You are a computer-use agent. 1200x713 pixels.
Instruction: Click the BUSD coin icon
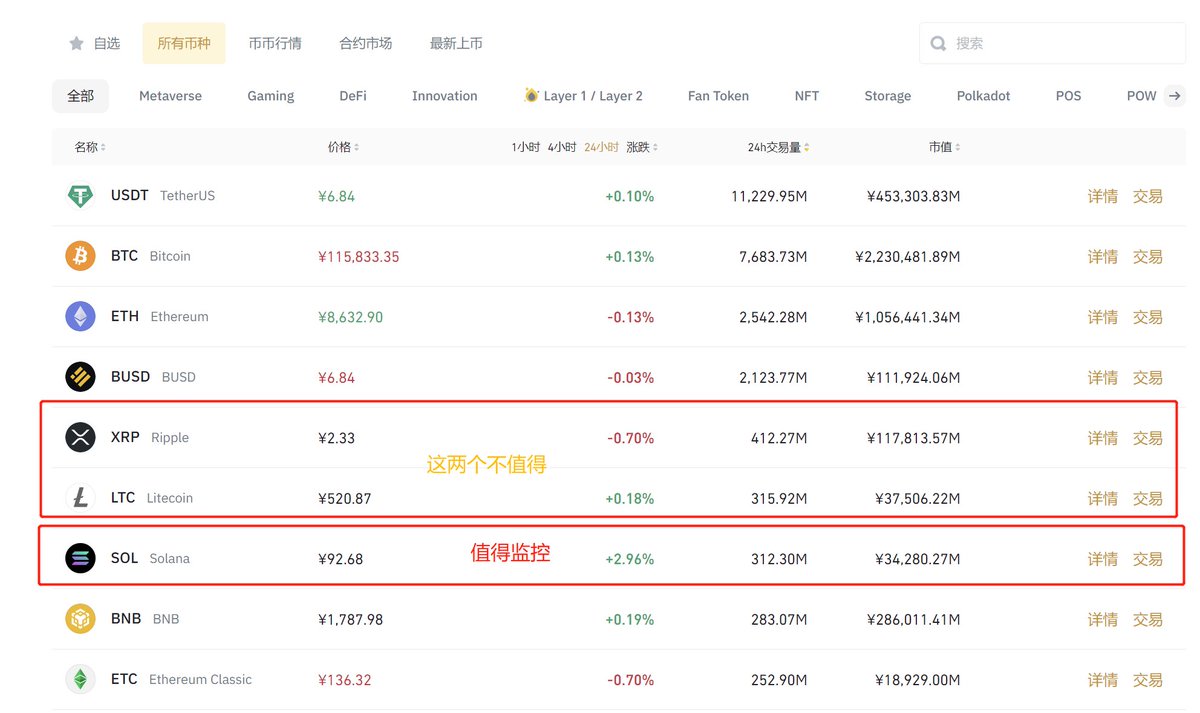80,377
